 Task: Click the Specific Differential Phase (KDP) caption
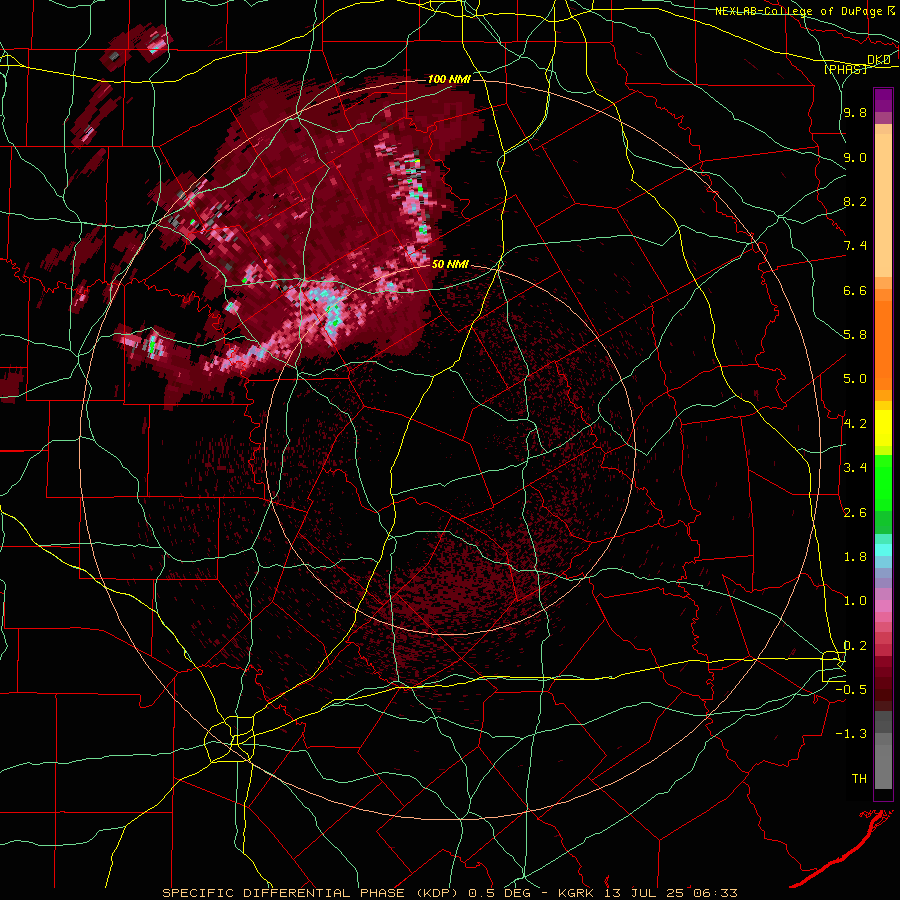point(312,893)
